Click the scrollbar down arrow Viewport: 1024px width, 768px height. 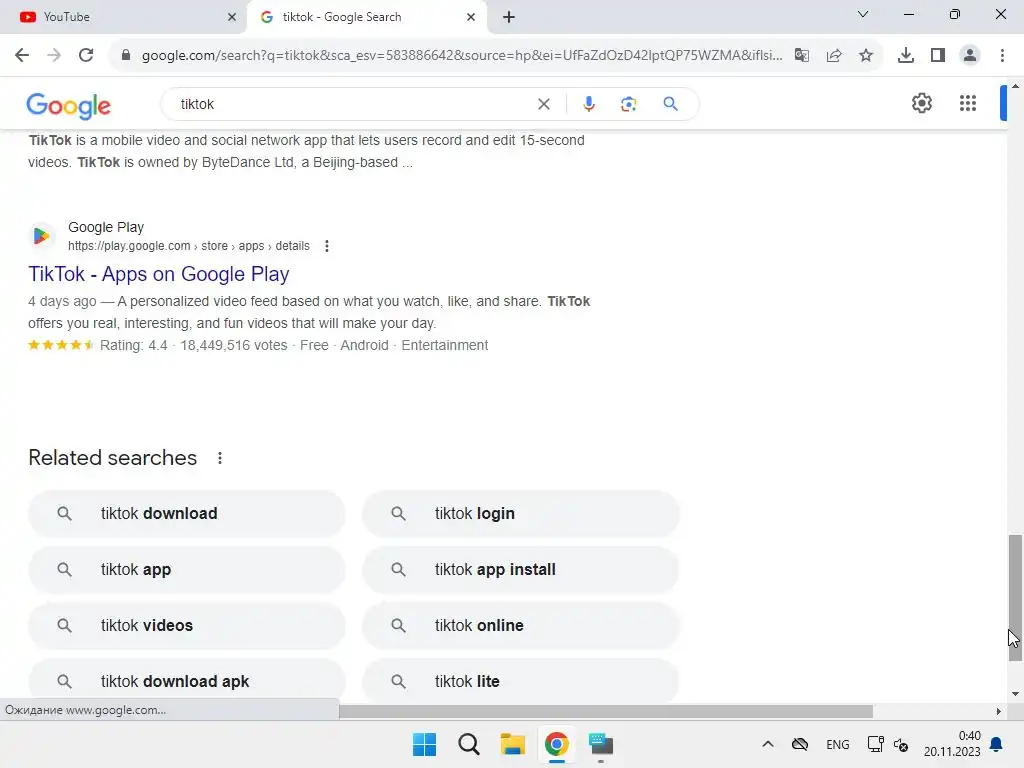(x=1015, y=694)
